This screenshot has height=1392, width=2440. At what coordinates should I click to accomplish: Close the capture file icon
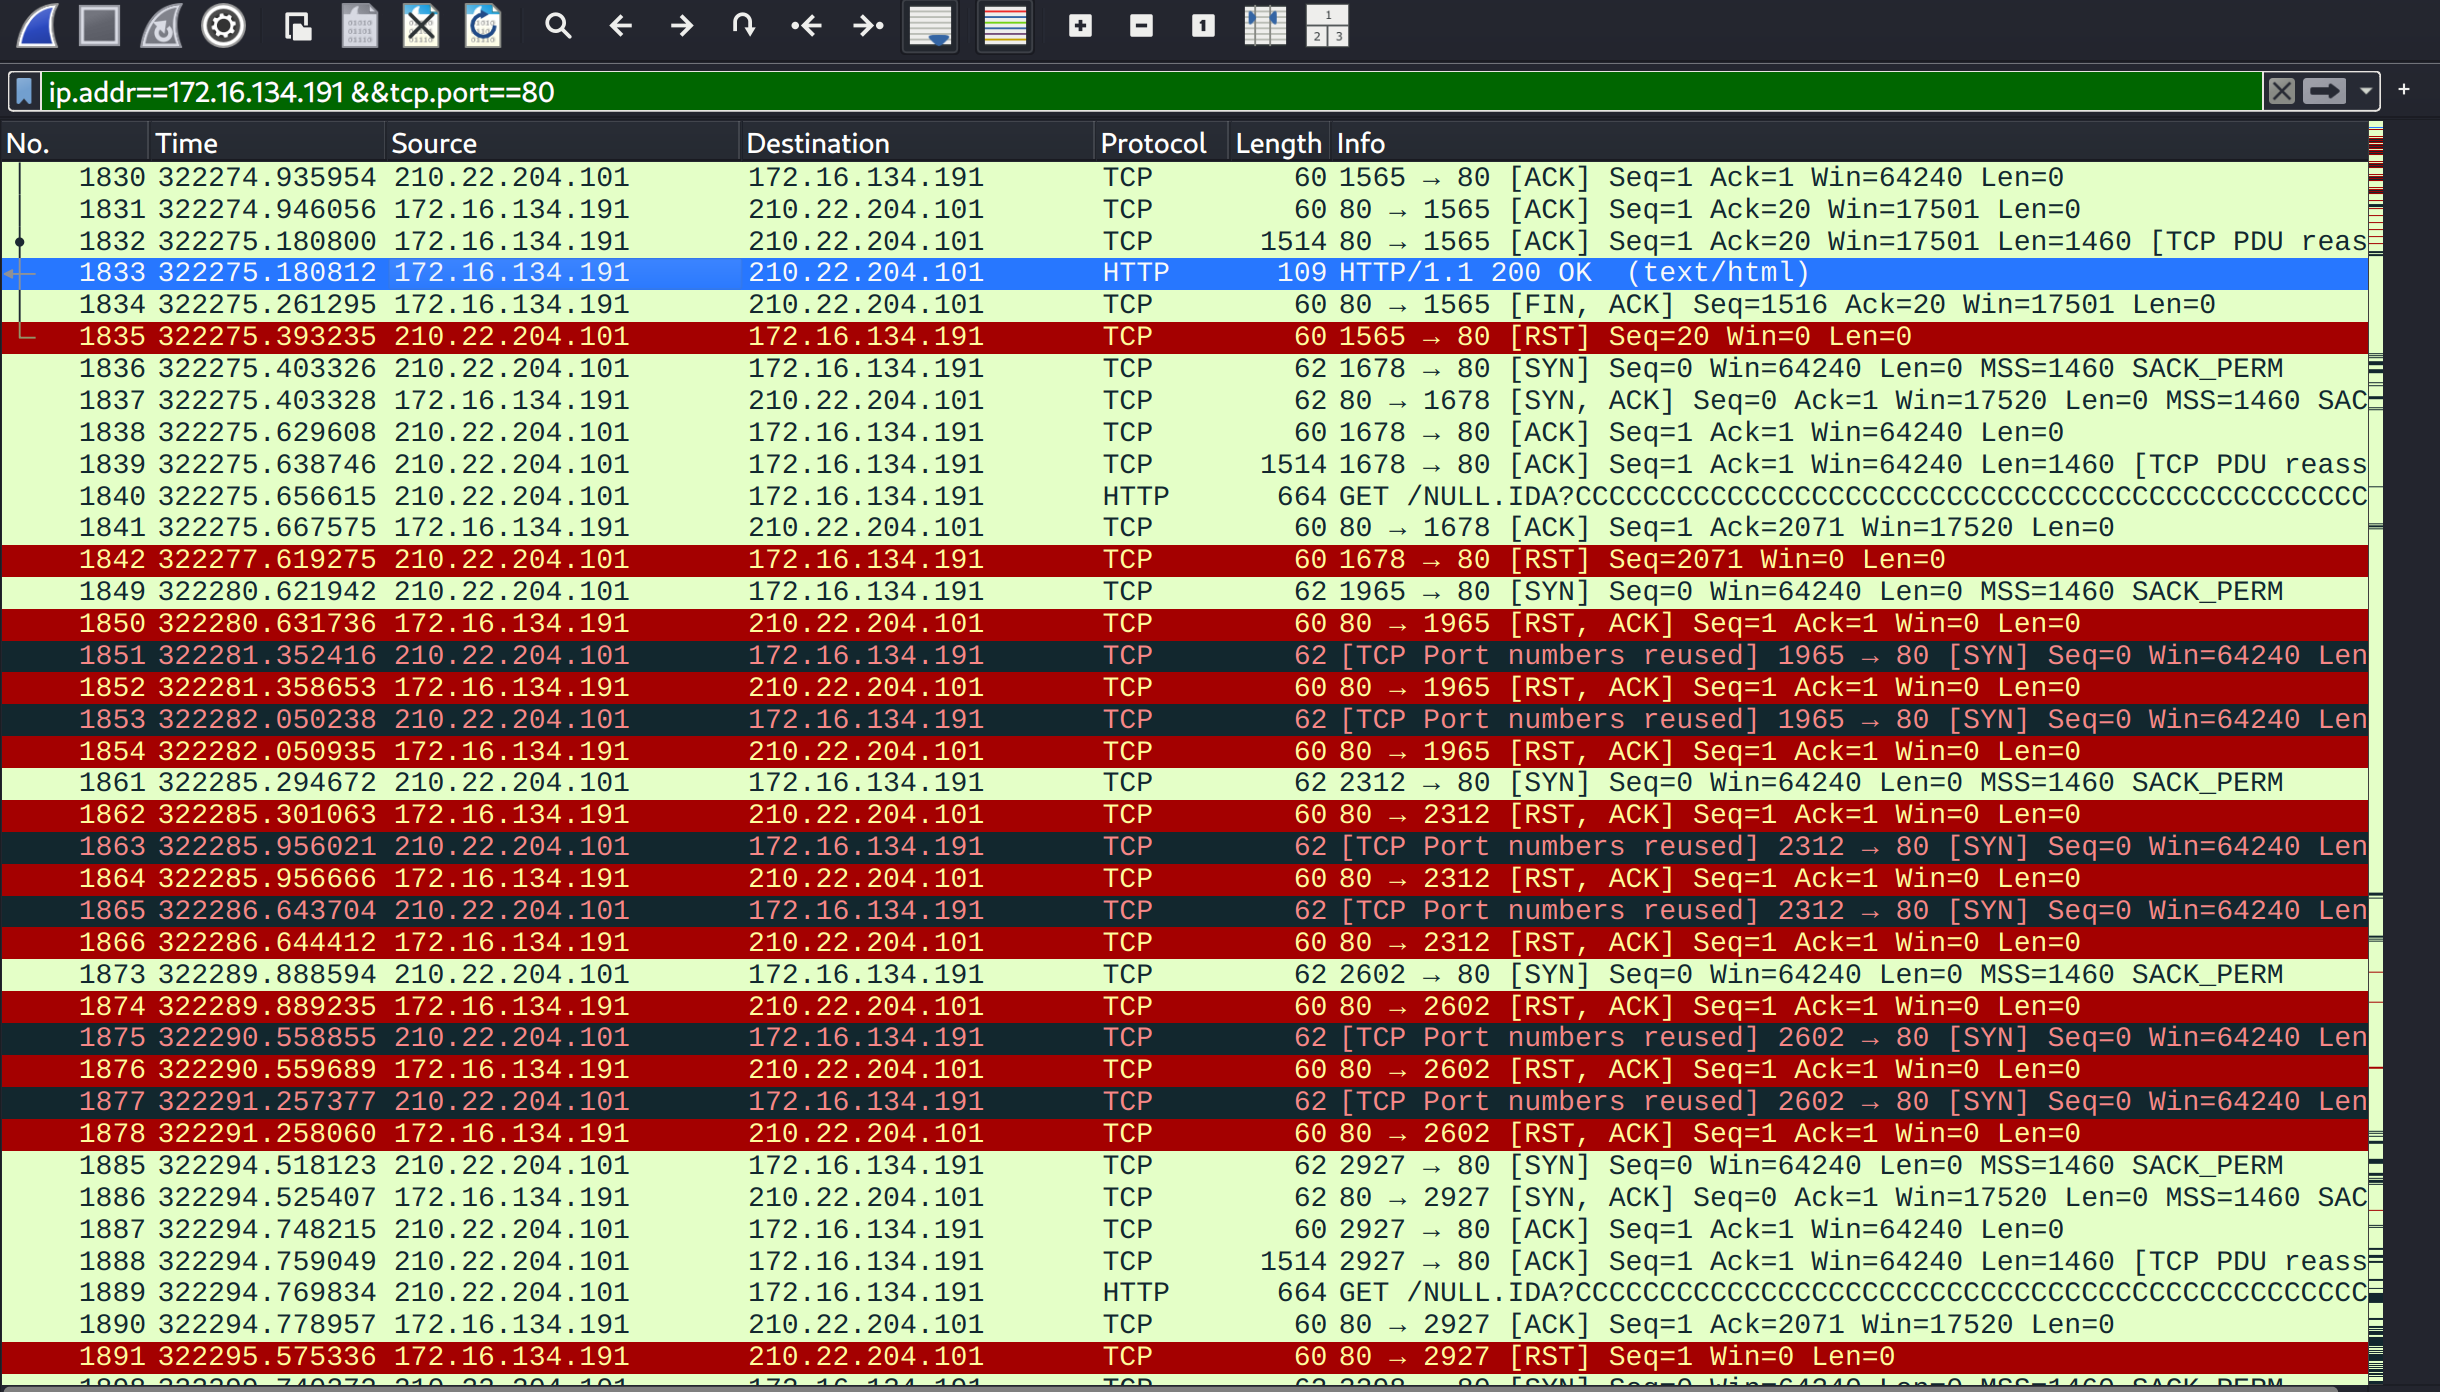[421, 26]
